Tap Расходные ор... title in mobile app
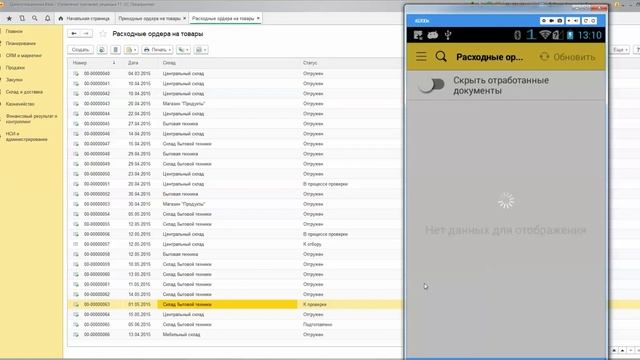The width and height of the screenshot is (640, 360). (x=489, y=57)
